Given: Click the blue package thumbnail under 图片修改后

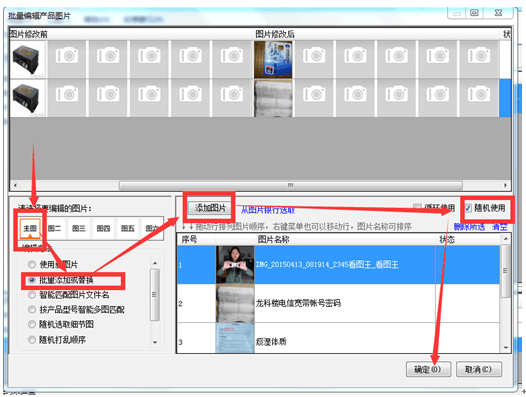Looking at the screenshot, I should pos(273,59).
